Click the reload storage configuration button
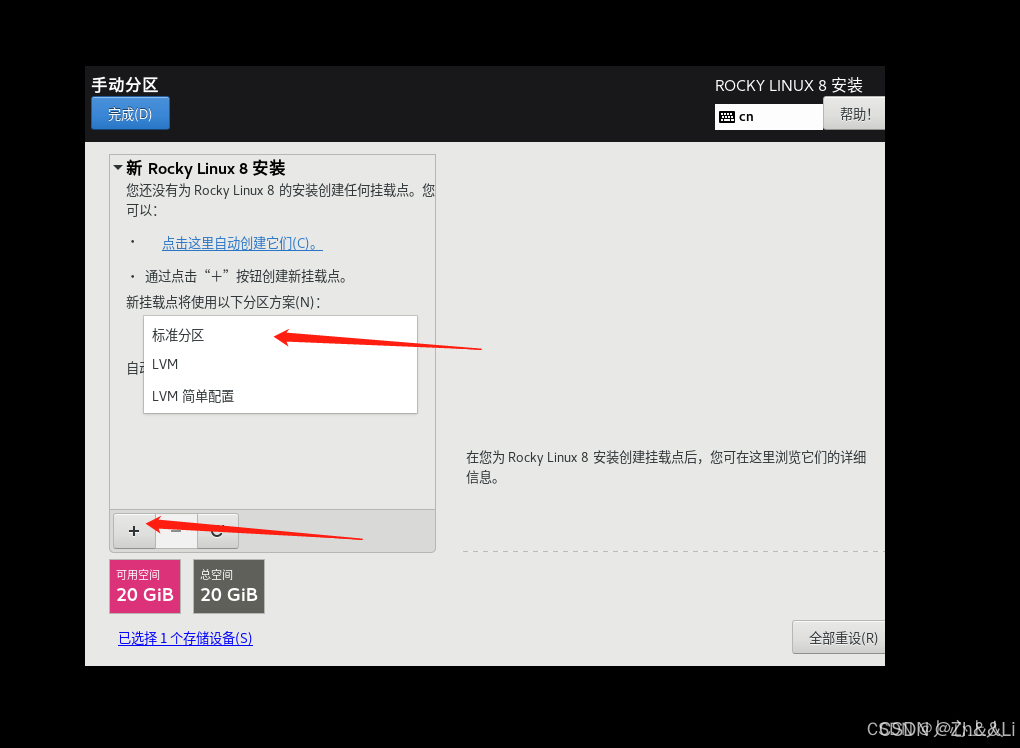1020x748 pixels. (x=218, y=531)
